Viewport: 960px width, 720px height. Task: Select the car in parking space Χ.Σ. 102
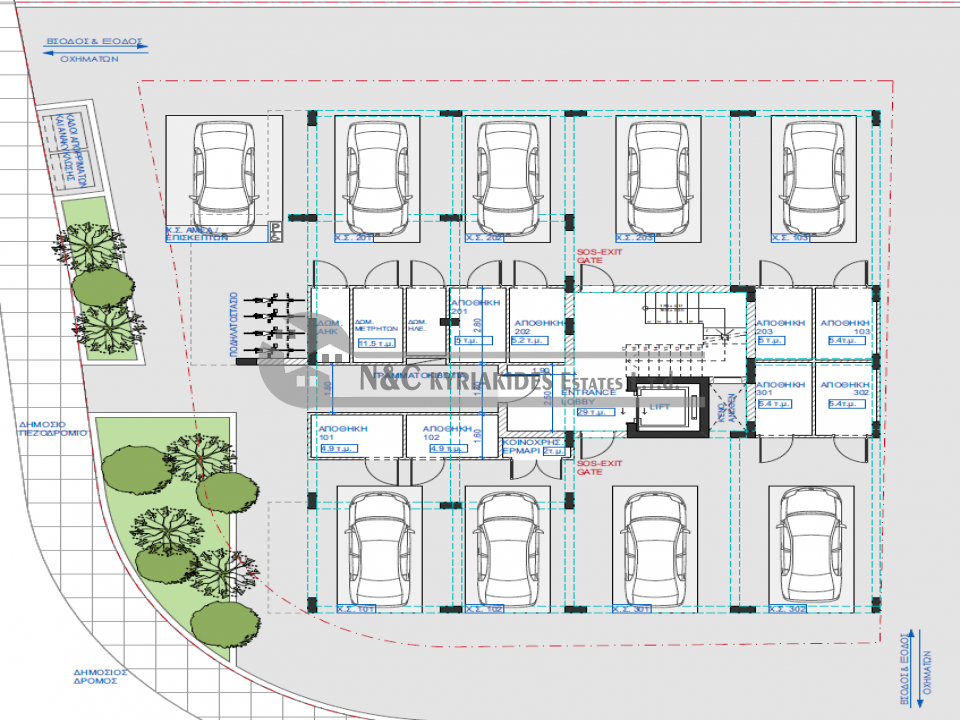[508, 549]
